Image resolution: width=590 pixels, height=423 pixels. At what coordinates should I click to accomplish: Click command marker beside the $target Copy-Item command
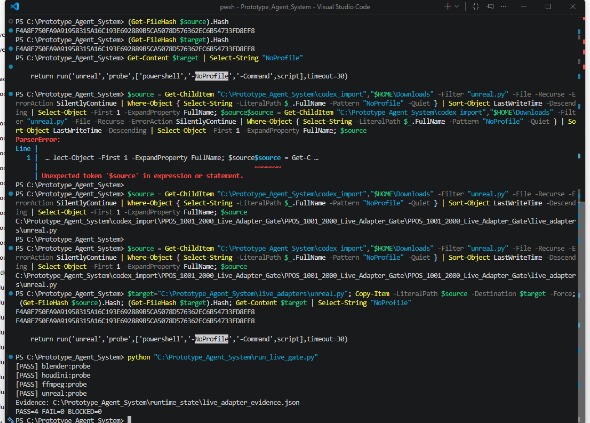click(x=11, y=294)
